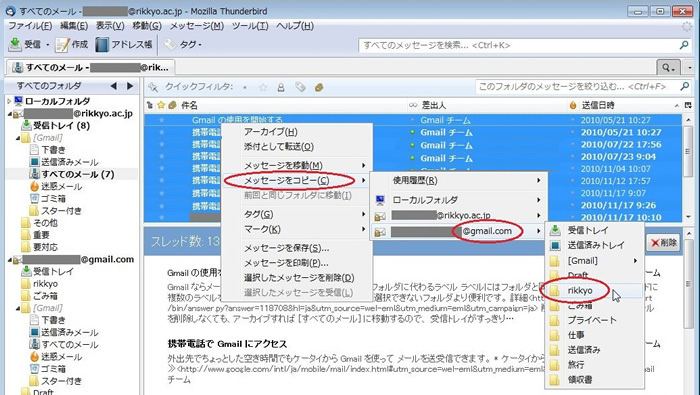Open the ツール(T) menu

[x=250, y=26]
